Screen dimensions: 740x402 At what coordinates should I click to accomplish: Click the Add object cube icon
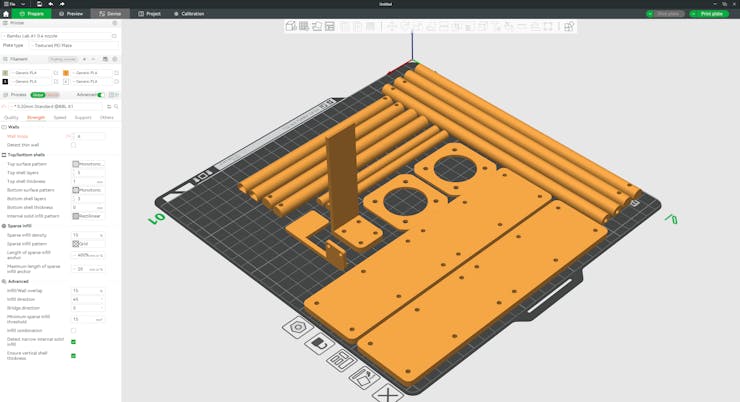click(x=291, y=27)
